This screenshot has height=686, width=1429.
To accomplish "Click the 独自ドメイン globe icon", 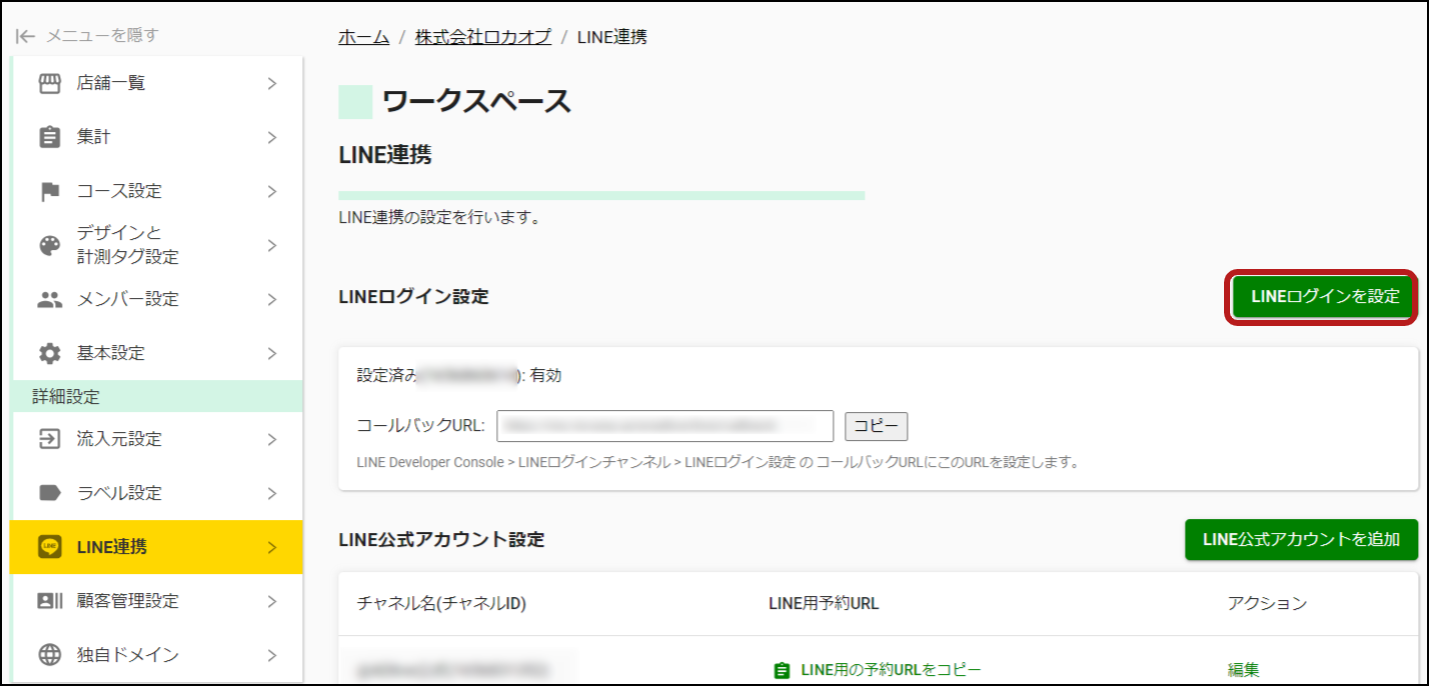I will (49, 655).
